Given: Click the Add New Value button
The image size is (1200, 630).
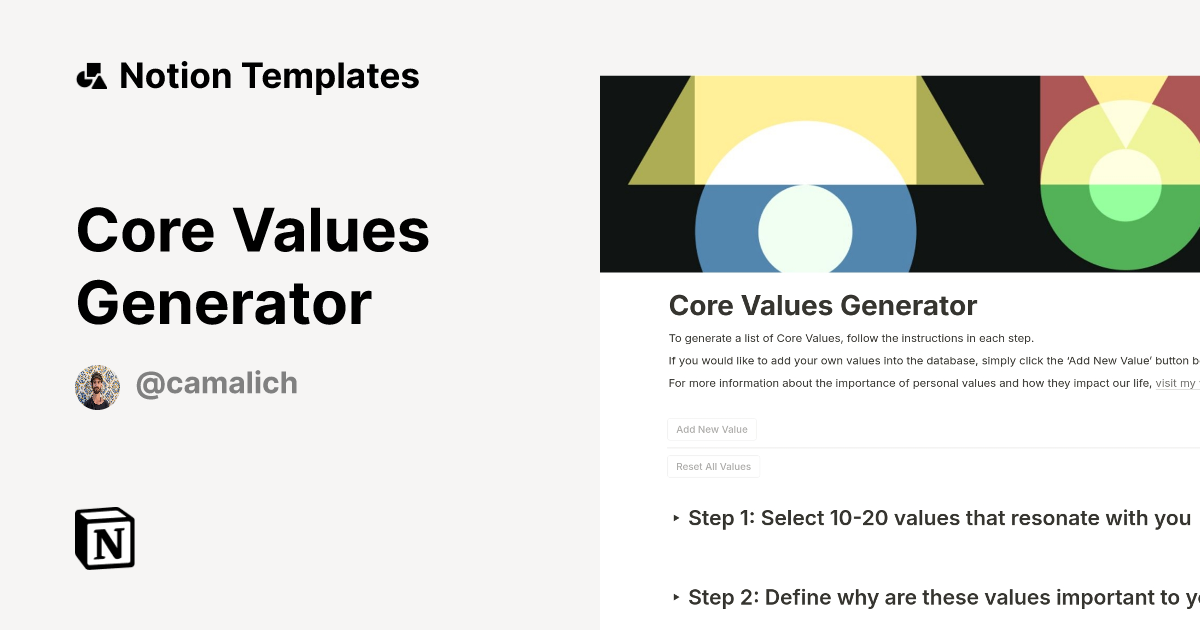Looking at the screenshot, I should pyautogui.click(x=712, y=429).
